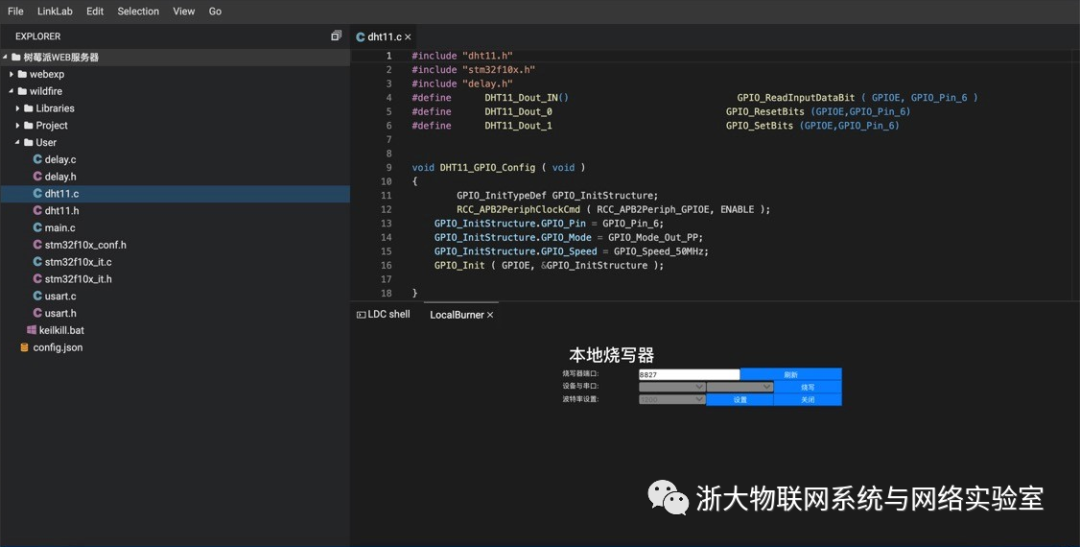Viewport: 1080px width, 547px height.
Task: Open the Edit menu
Action: click(x=95, y=11)
